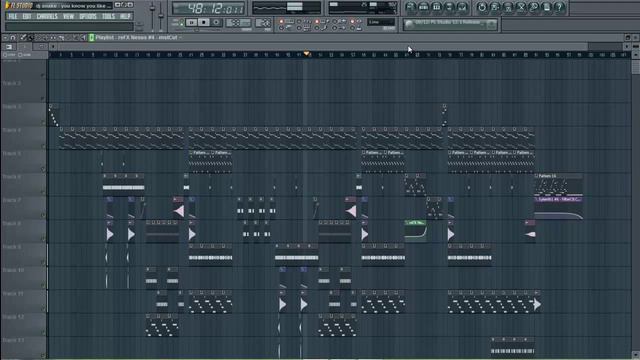The image size is (640, 360).
Task: Open the VIEW menu
Action: pyautogui.click(x=68, y=16)
